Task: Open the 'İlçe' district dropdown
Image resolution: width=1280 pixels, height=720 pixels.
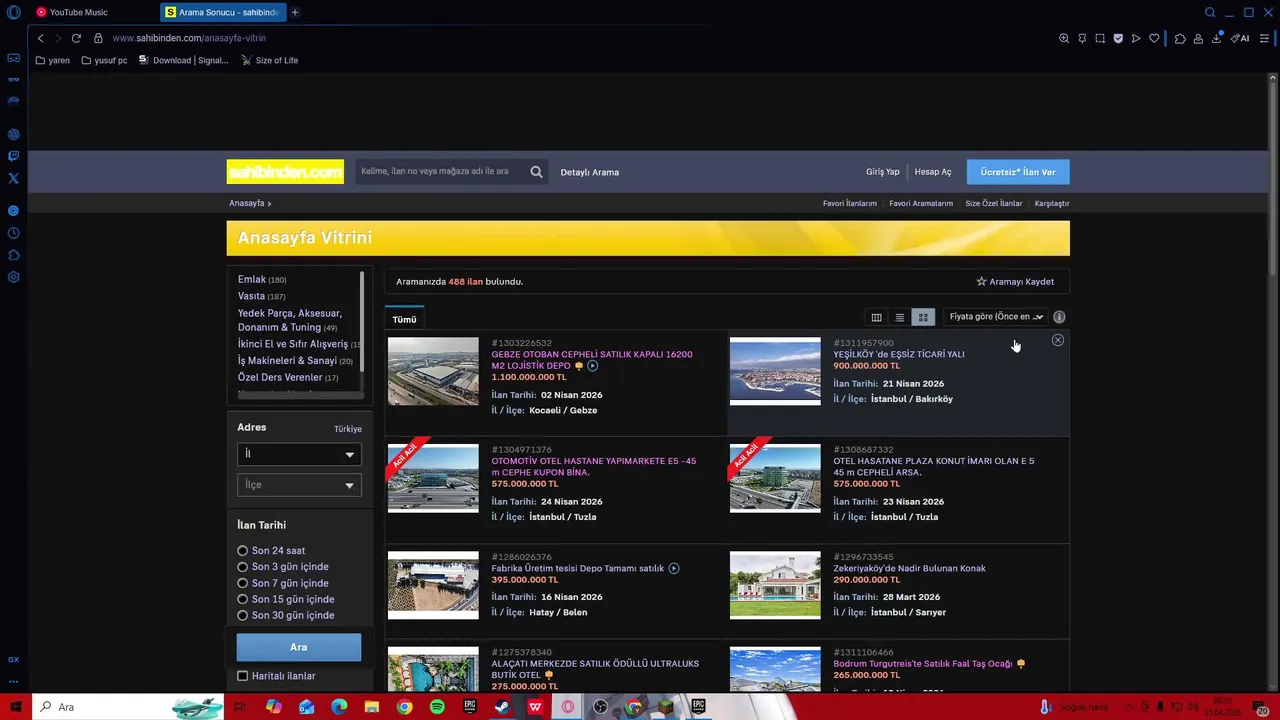Action: pos(299,485)
